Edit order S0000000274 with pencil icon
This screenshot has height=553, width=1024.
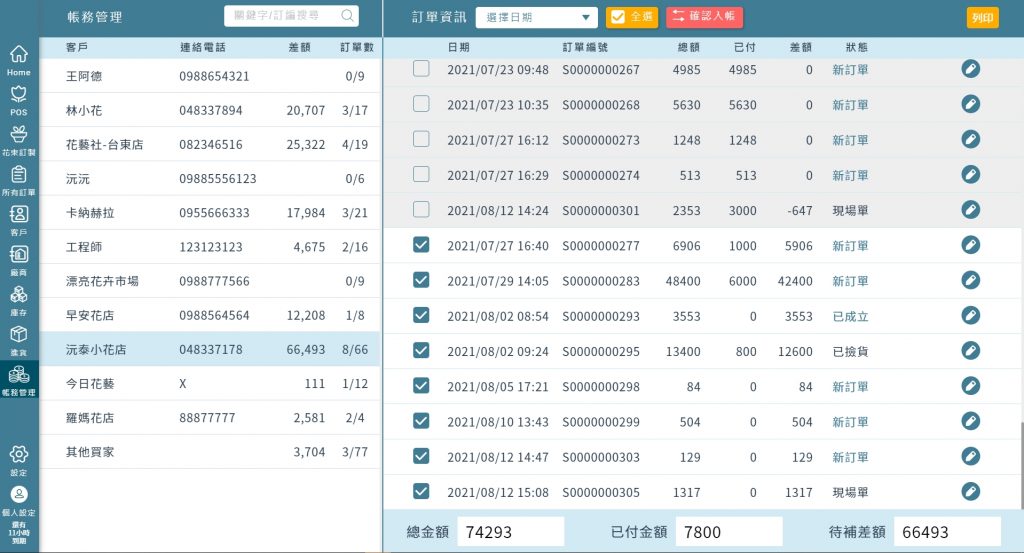click(970, 174)
